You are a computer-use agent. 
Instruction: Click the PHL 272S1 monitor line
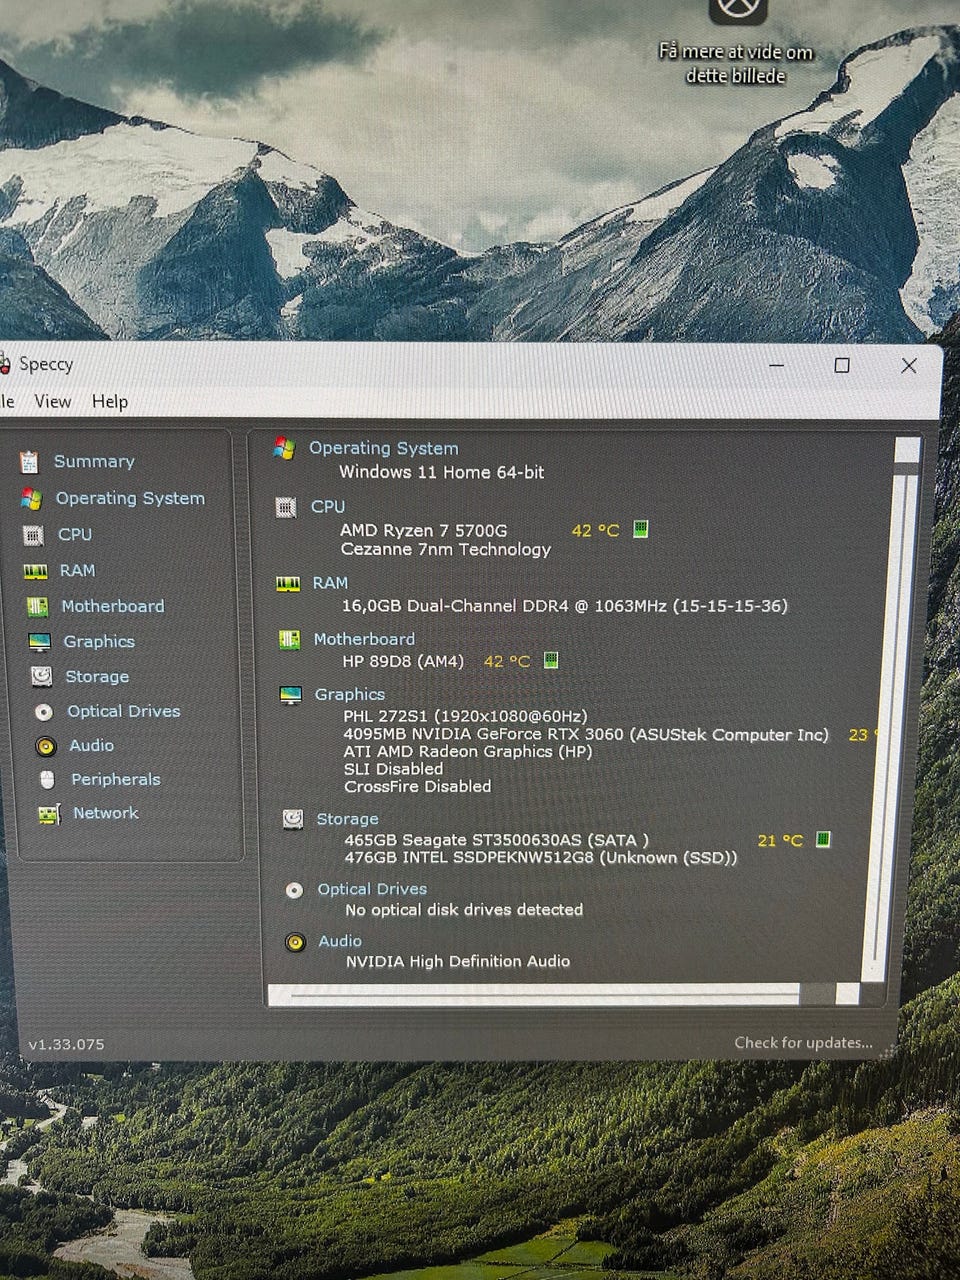point(465,716)
